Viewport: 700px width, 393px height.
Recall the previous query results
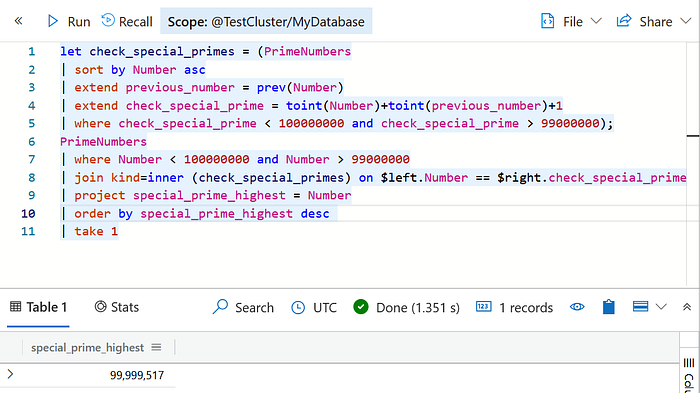pyautogui.click(x=127, y=21)
